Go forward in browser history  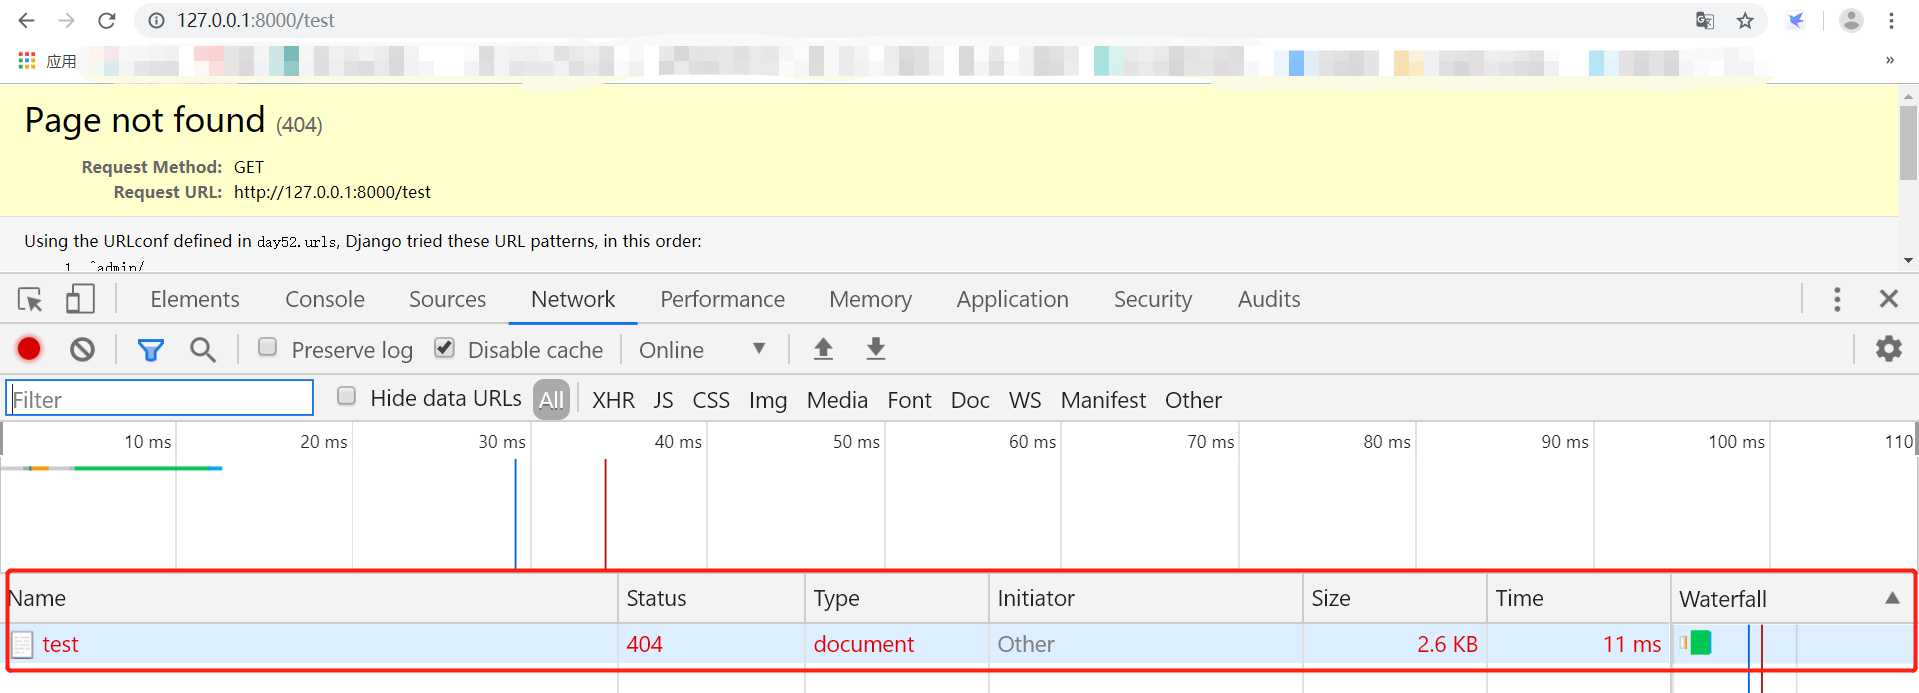click(x=66, y=20)
